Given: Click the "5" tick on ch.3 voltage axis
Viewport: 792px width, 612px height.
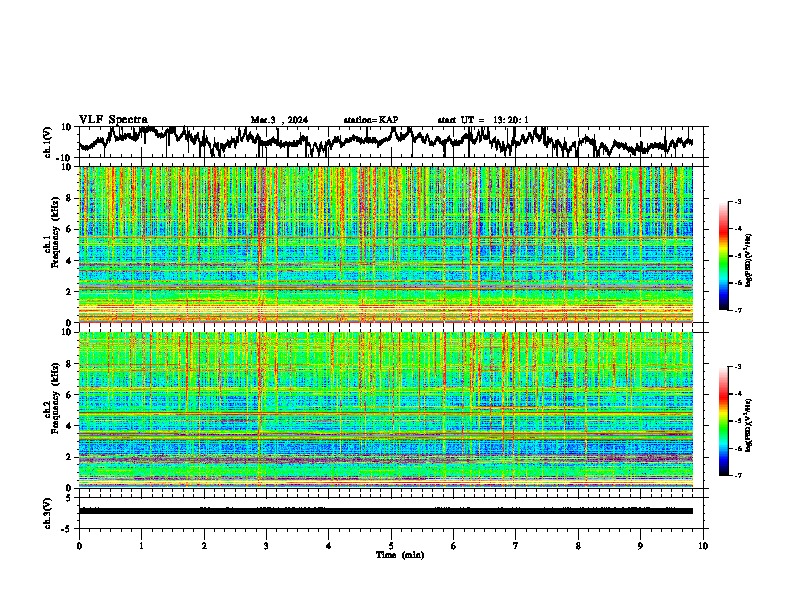Looking at the screenshot, I should coord(69,498).
